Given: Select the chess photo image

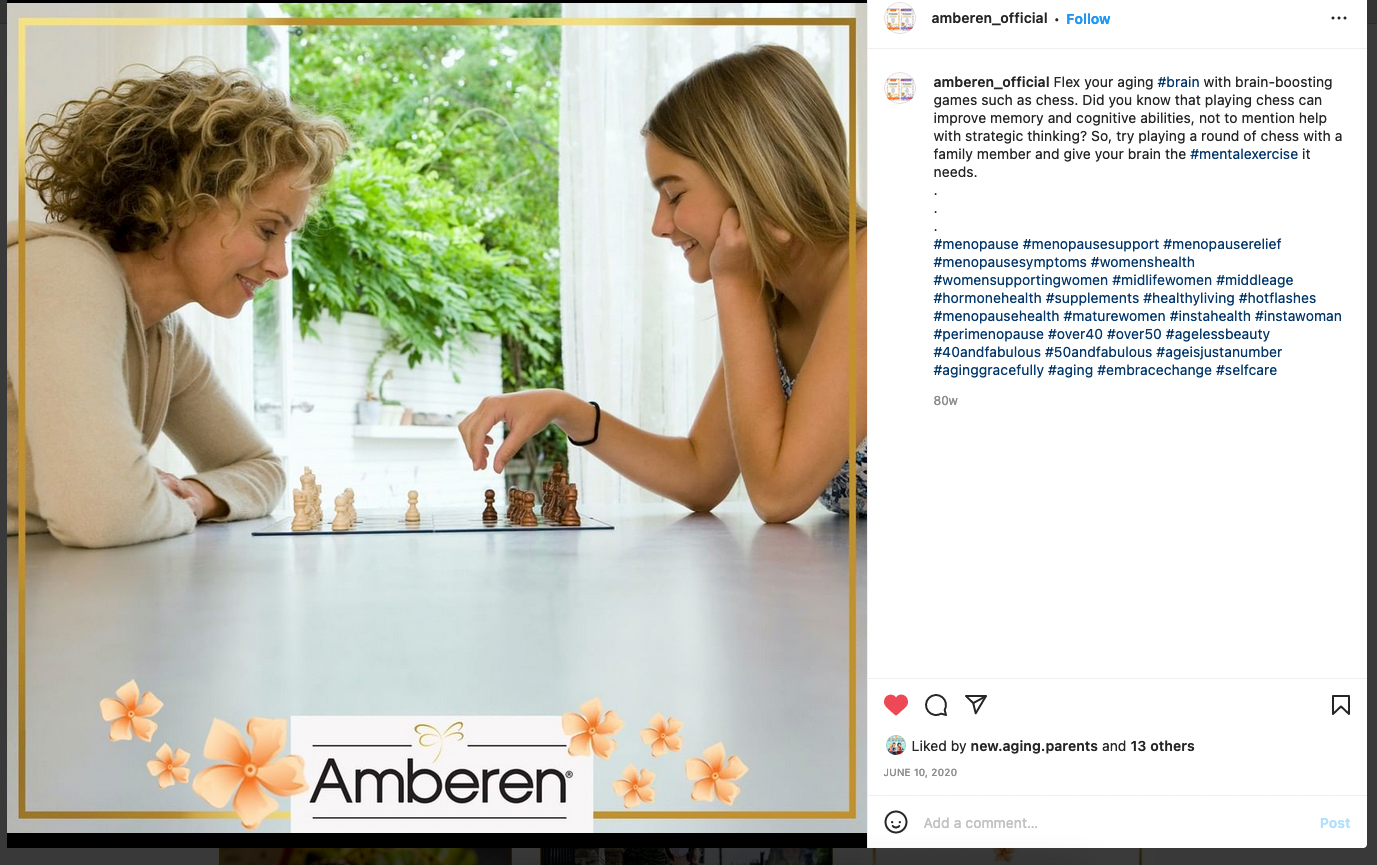Looking at the screenshot, I should click(437, 418).
